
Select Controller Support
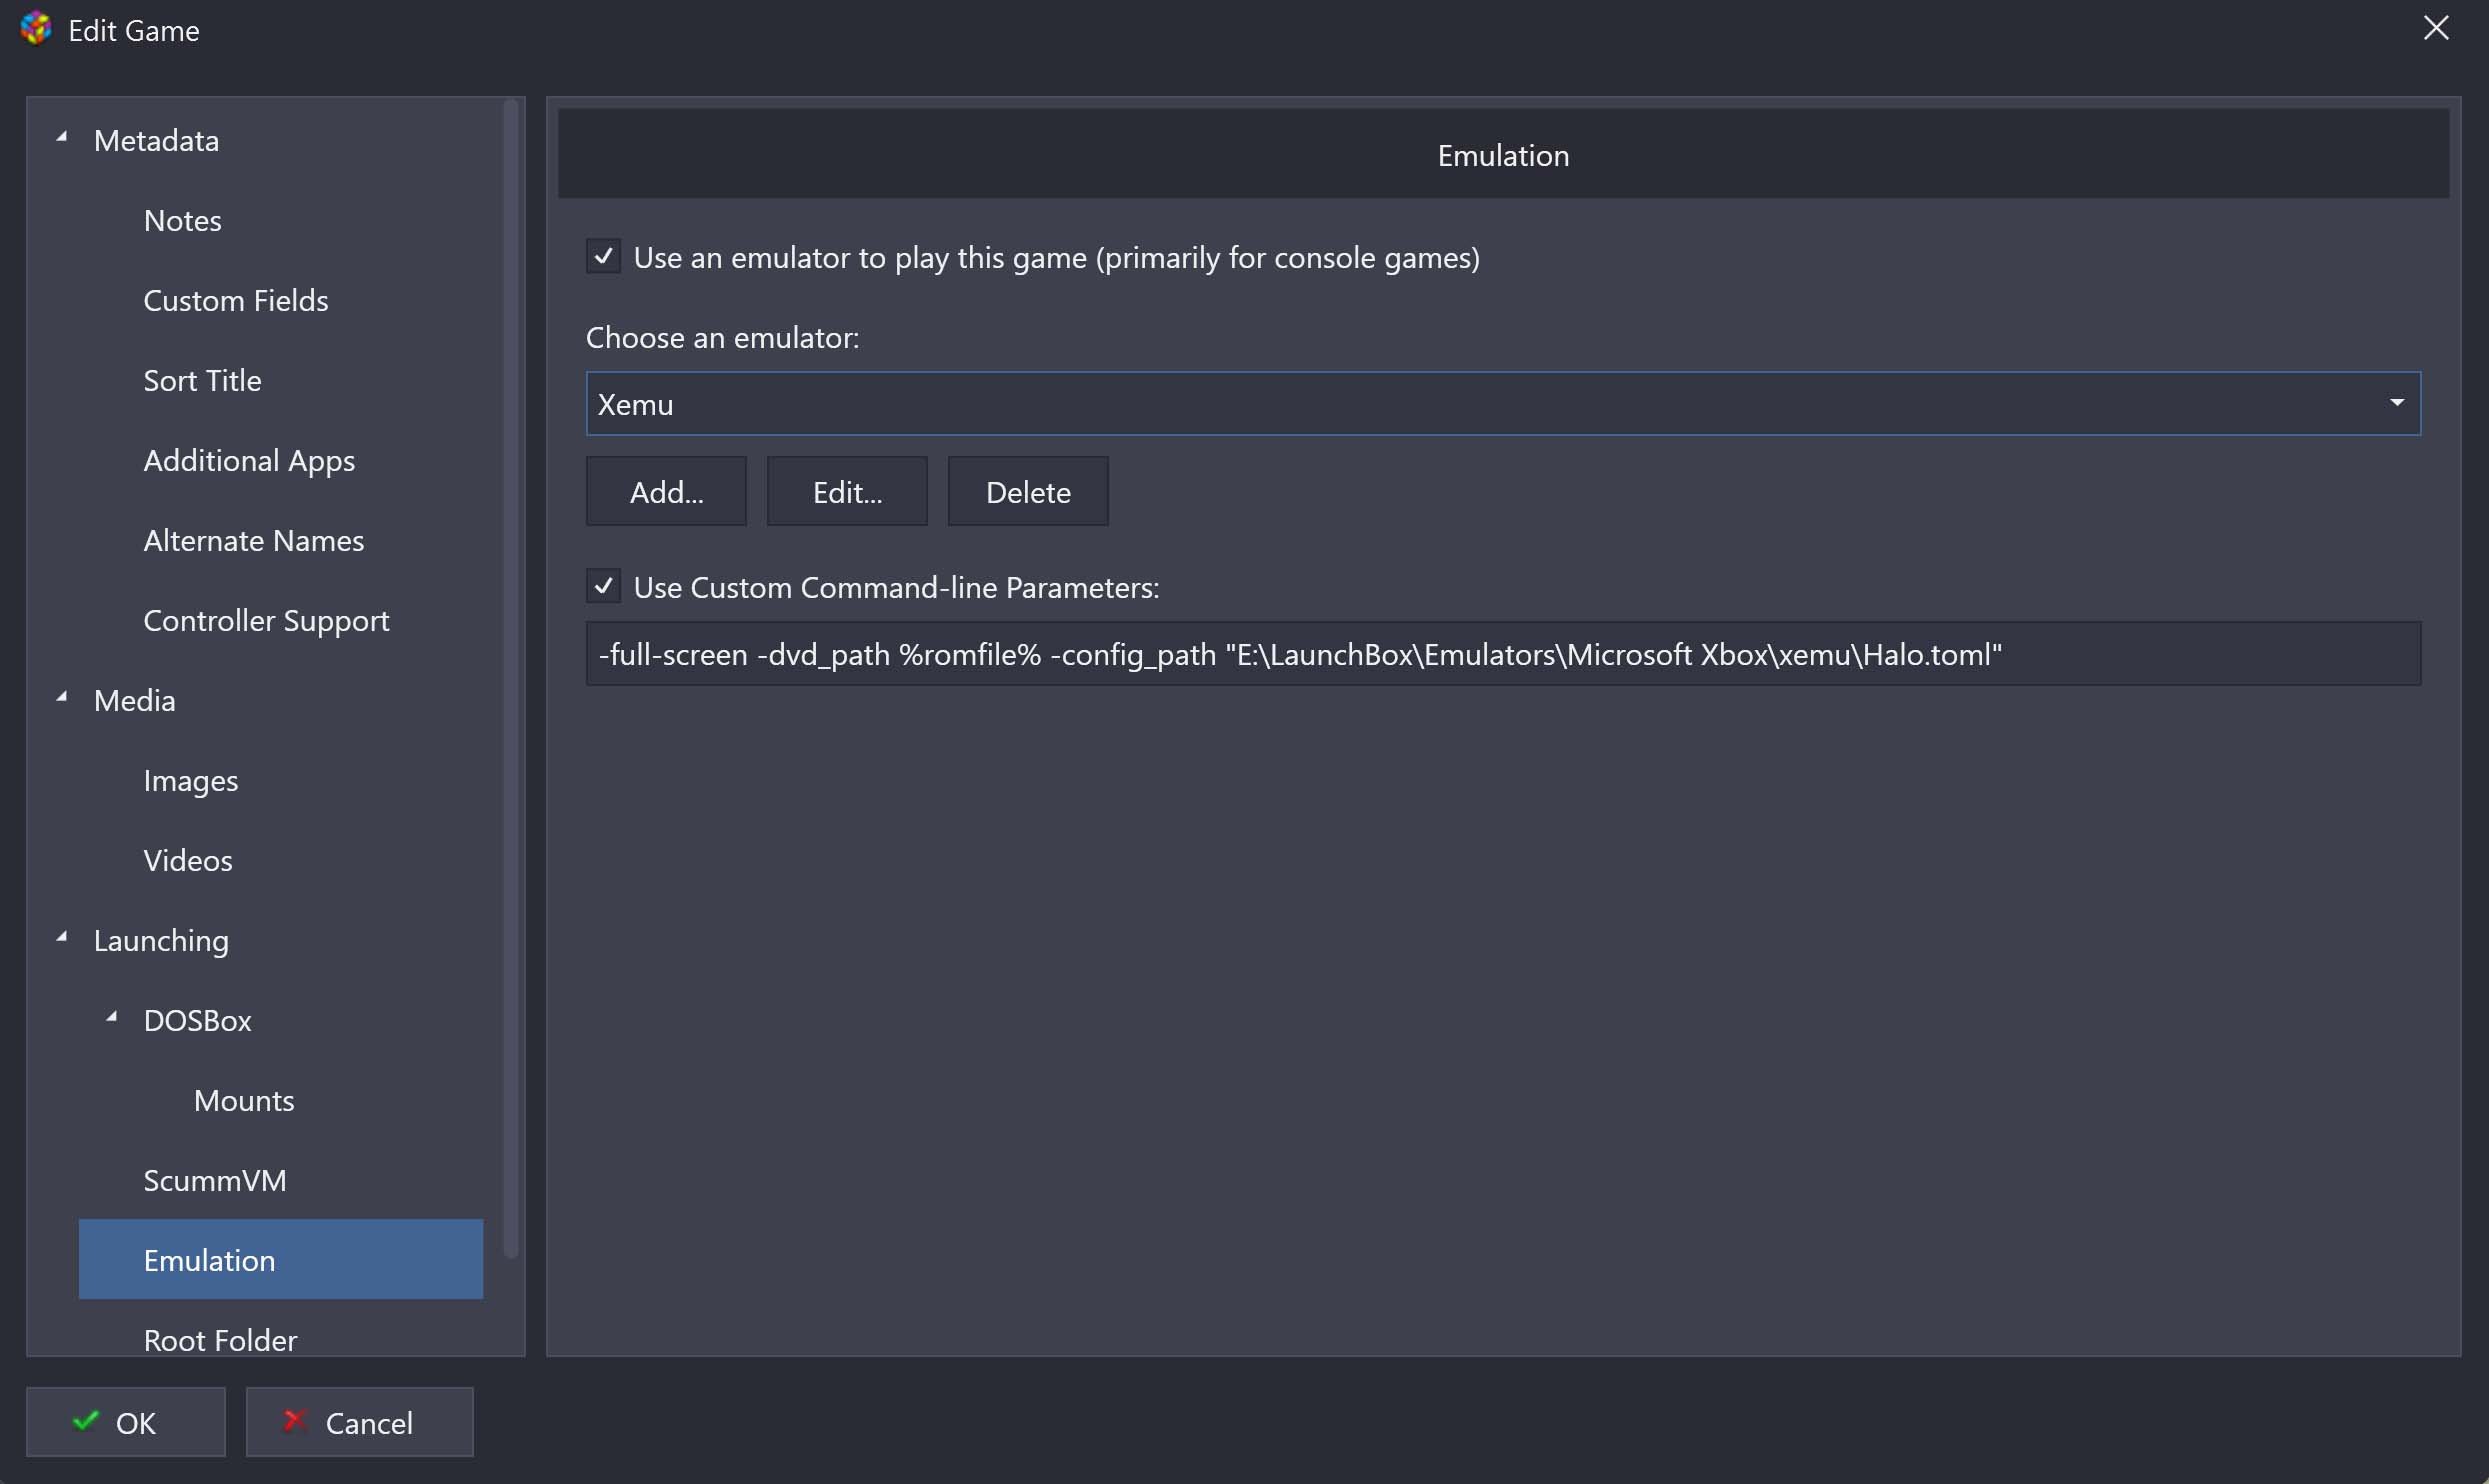266,621
